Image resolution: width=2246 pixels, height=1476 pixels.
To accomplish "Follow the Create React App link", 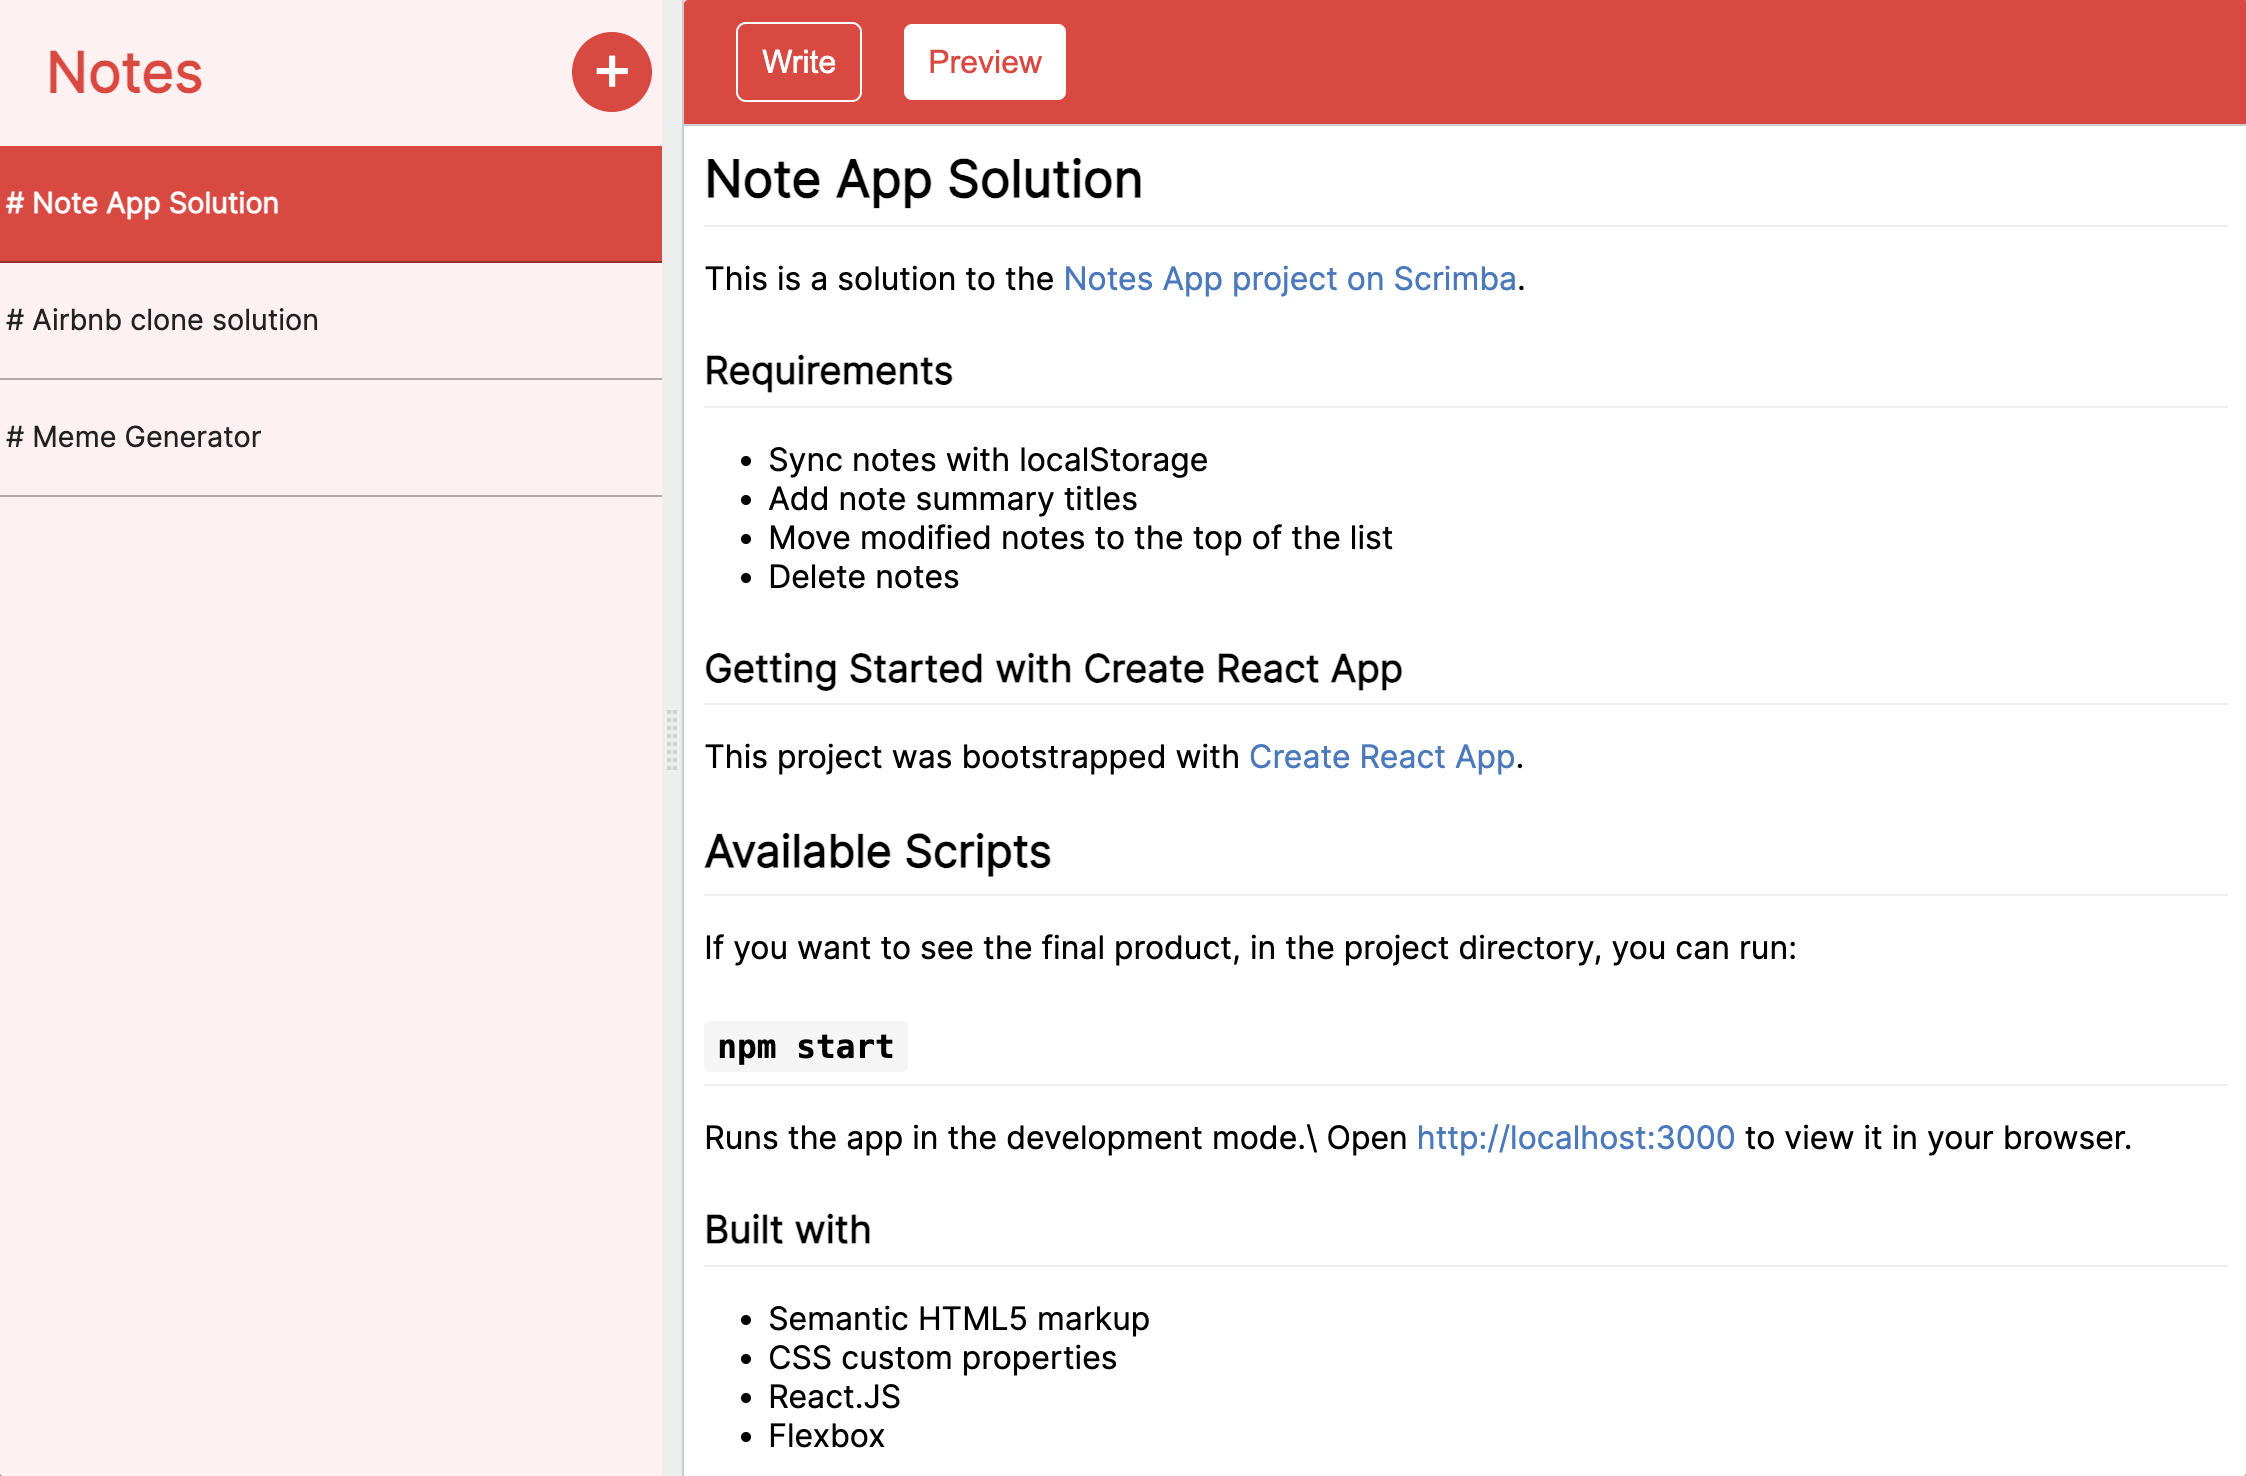I will (x=1381, y=757).
